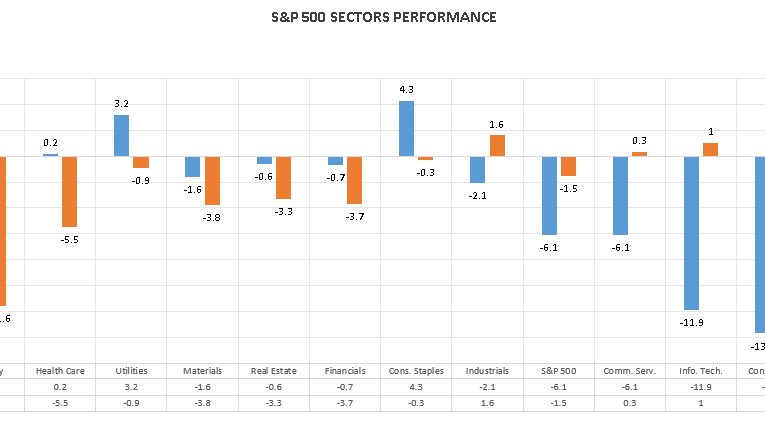Click the 1.6 data label above Industrials bar

[x=497, y=124]
